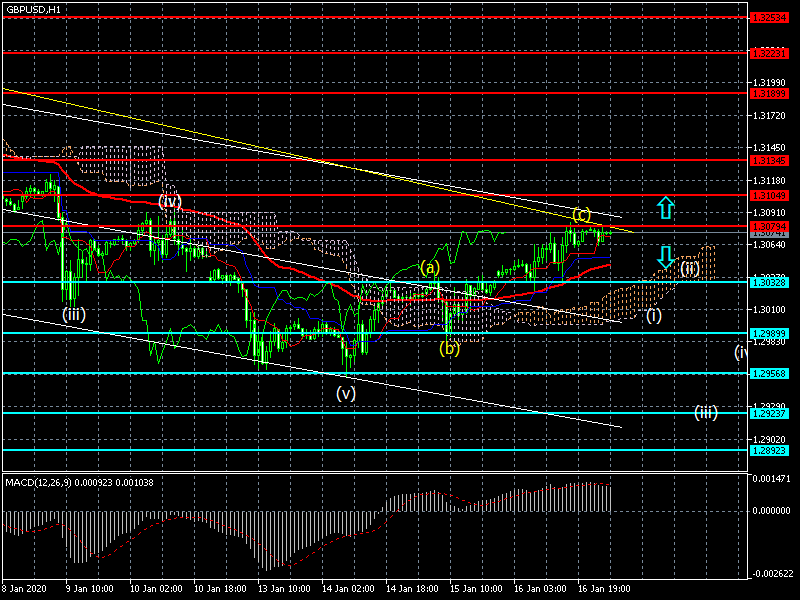Click the 0.001471 MACD scale value
The height and width of the screenshot is (600, 800).
tap(771, 479)
